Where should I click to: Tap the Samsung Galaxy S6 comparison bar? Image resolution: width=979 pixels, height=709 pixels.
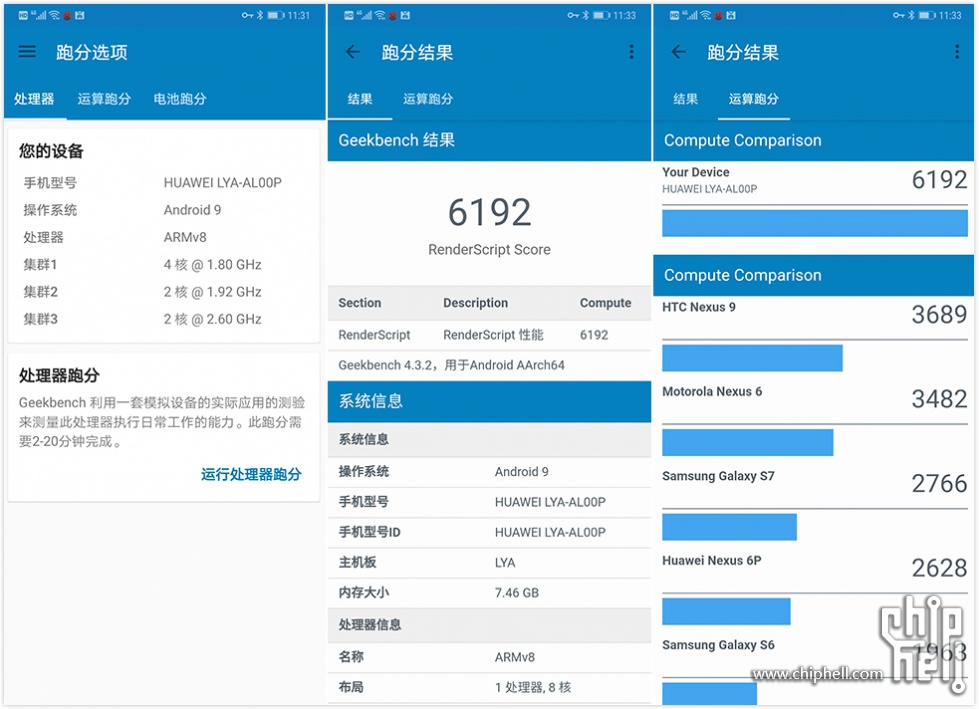pos(709,694)
